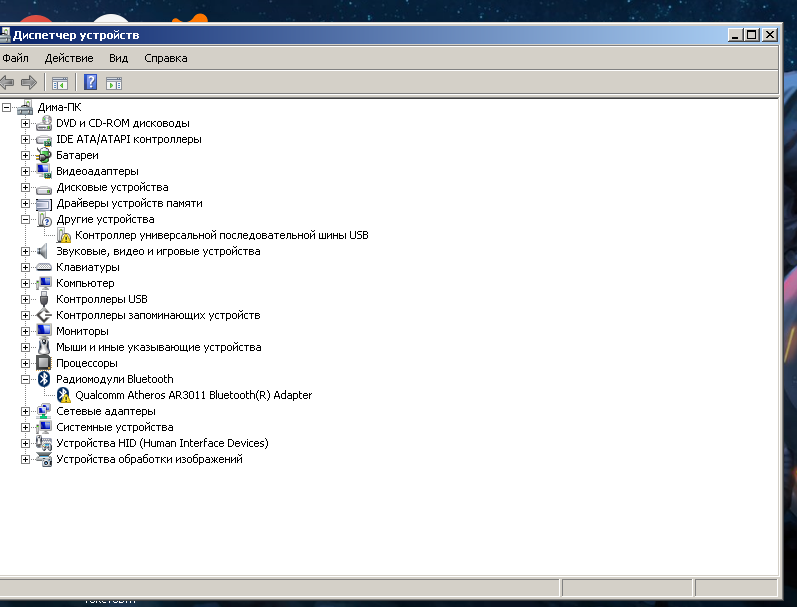
Task: Collapse the Другие устройства category
Action: tap(26, 219)
